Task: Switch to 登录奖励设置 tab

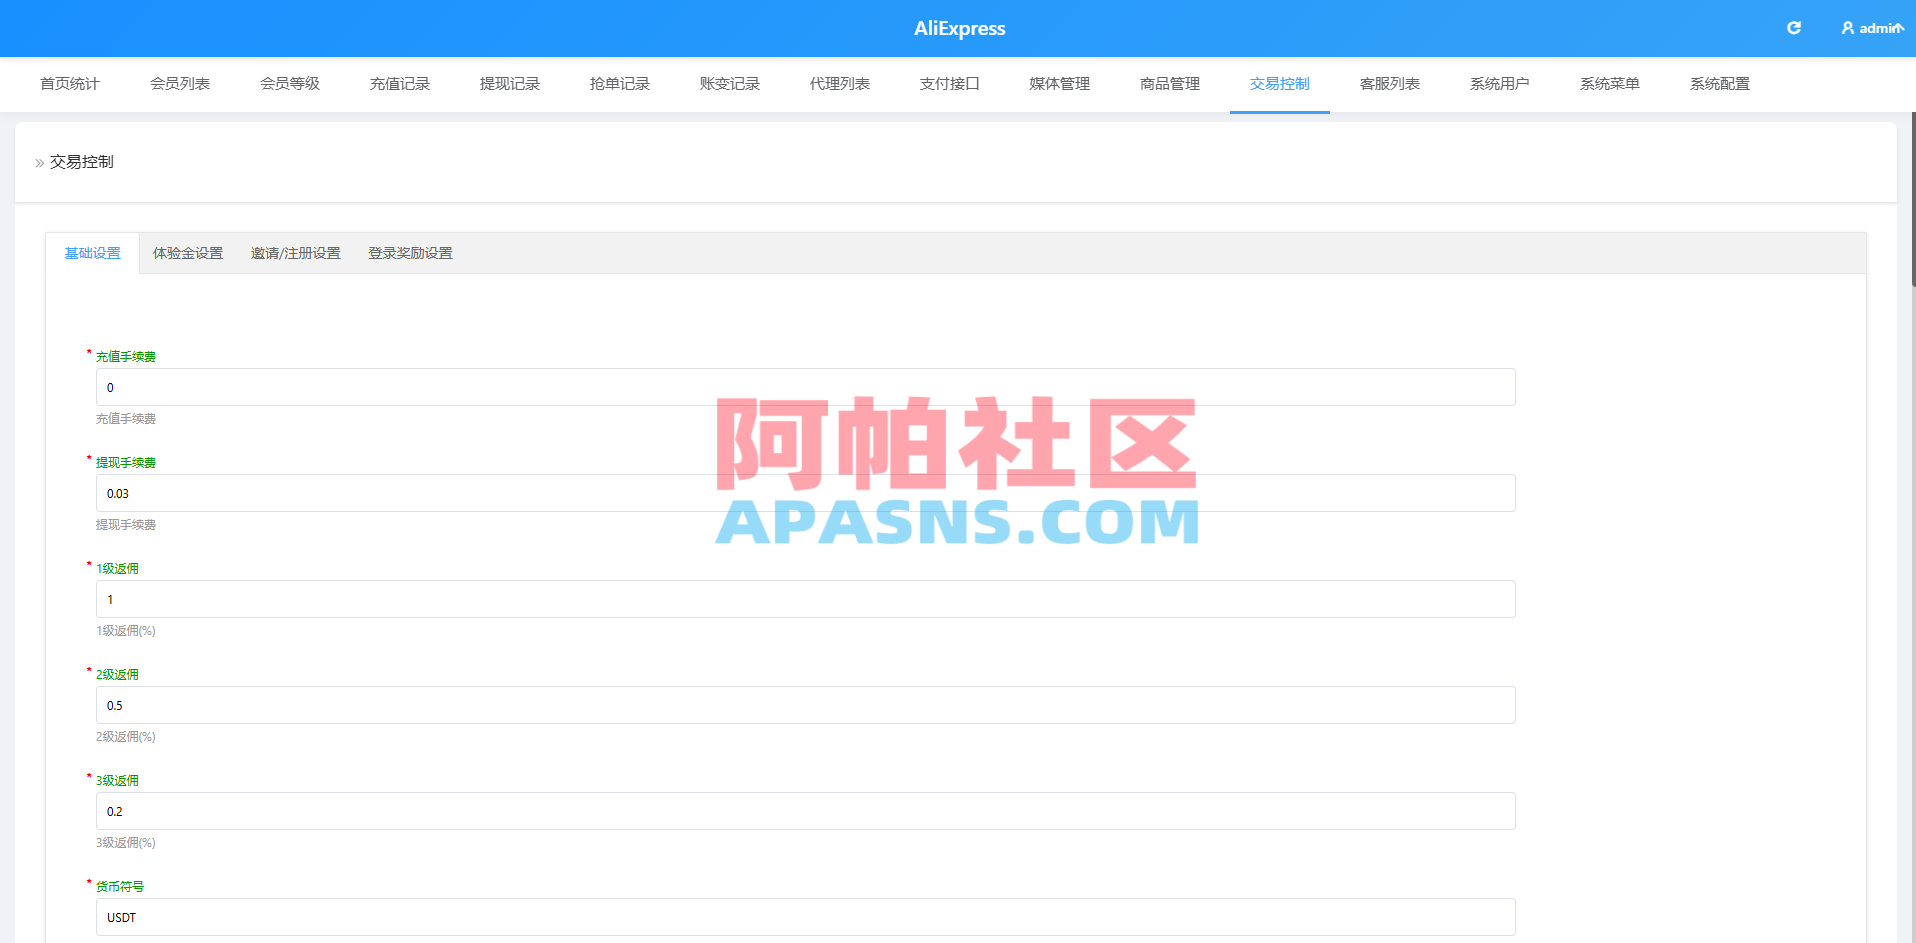Action: pyautogui.click(x=410, y=254)
